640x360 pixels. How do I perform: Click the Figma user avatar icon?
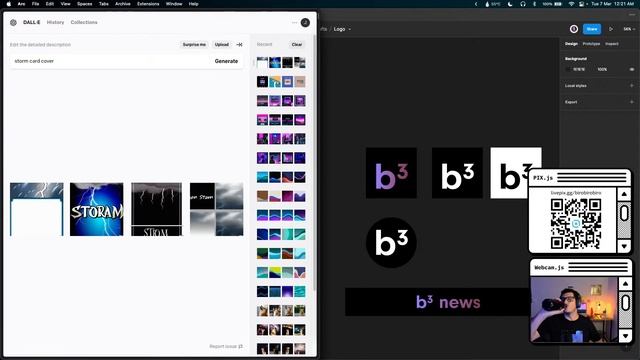coord(574,29)
